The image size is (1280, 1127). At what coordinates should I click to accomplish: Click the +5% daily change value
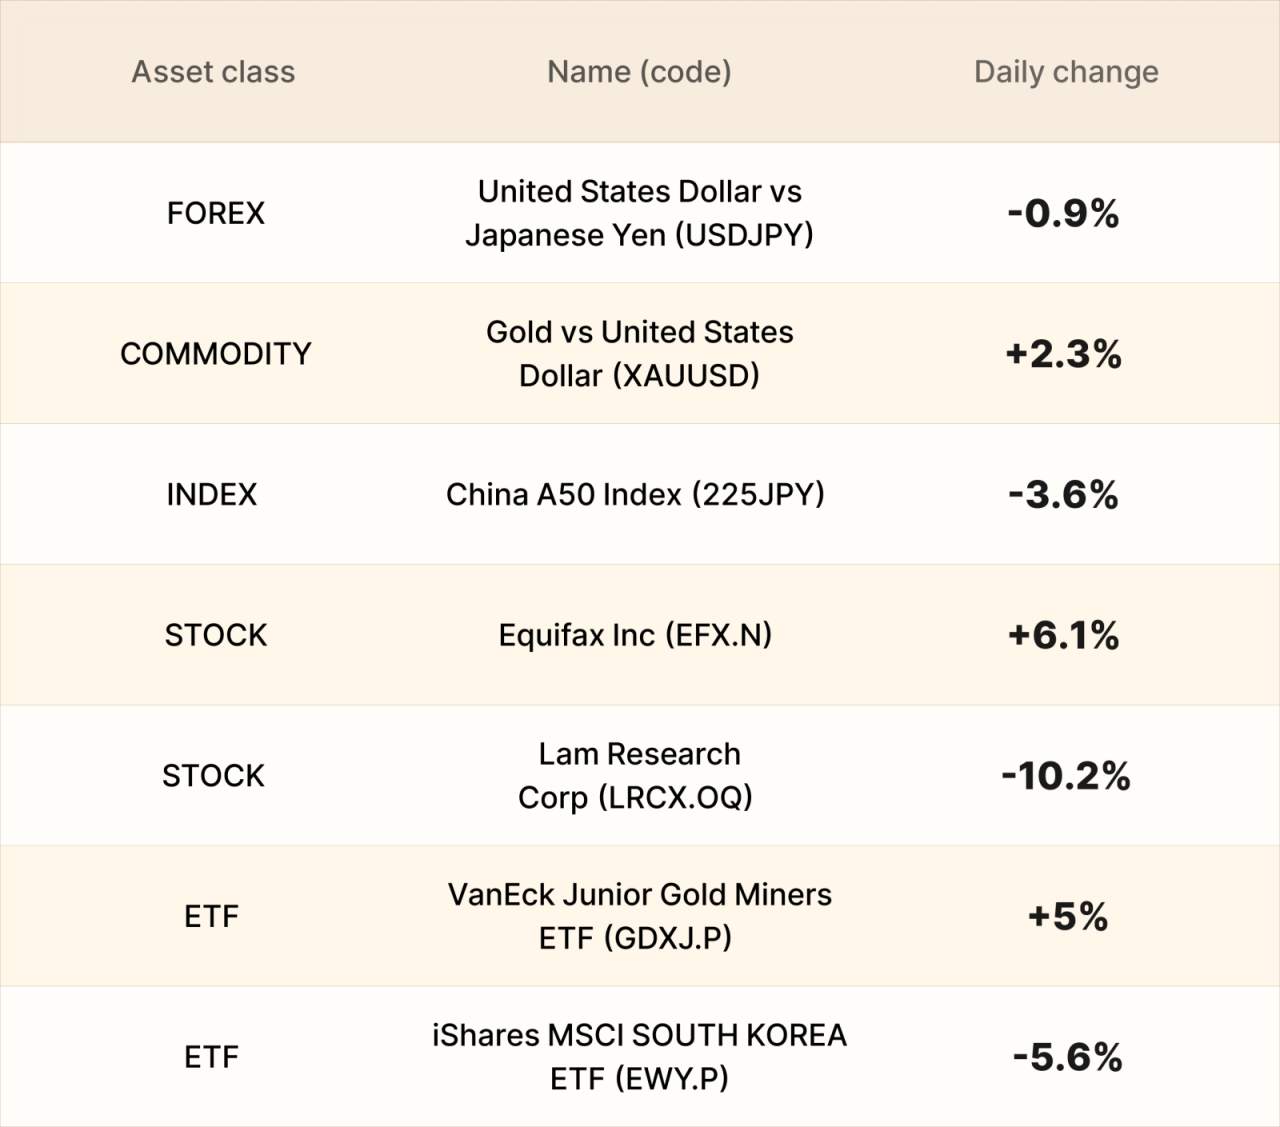click(x=1067, y=916)
